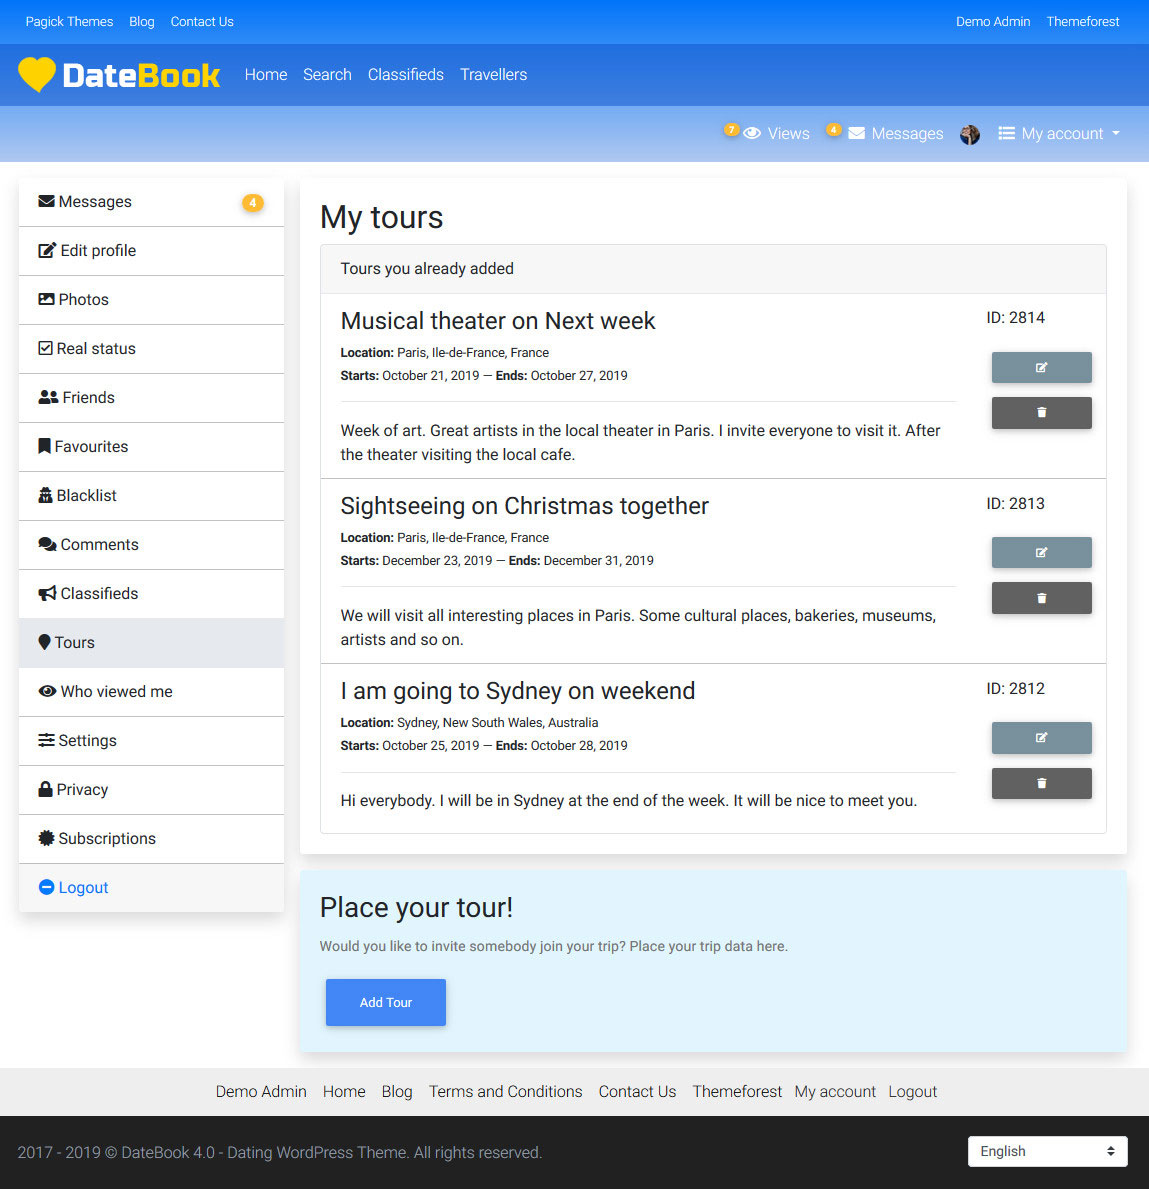
Task: Edit the Sightseeing on Christmas tour
Action: (x=1041, y=553)
